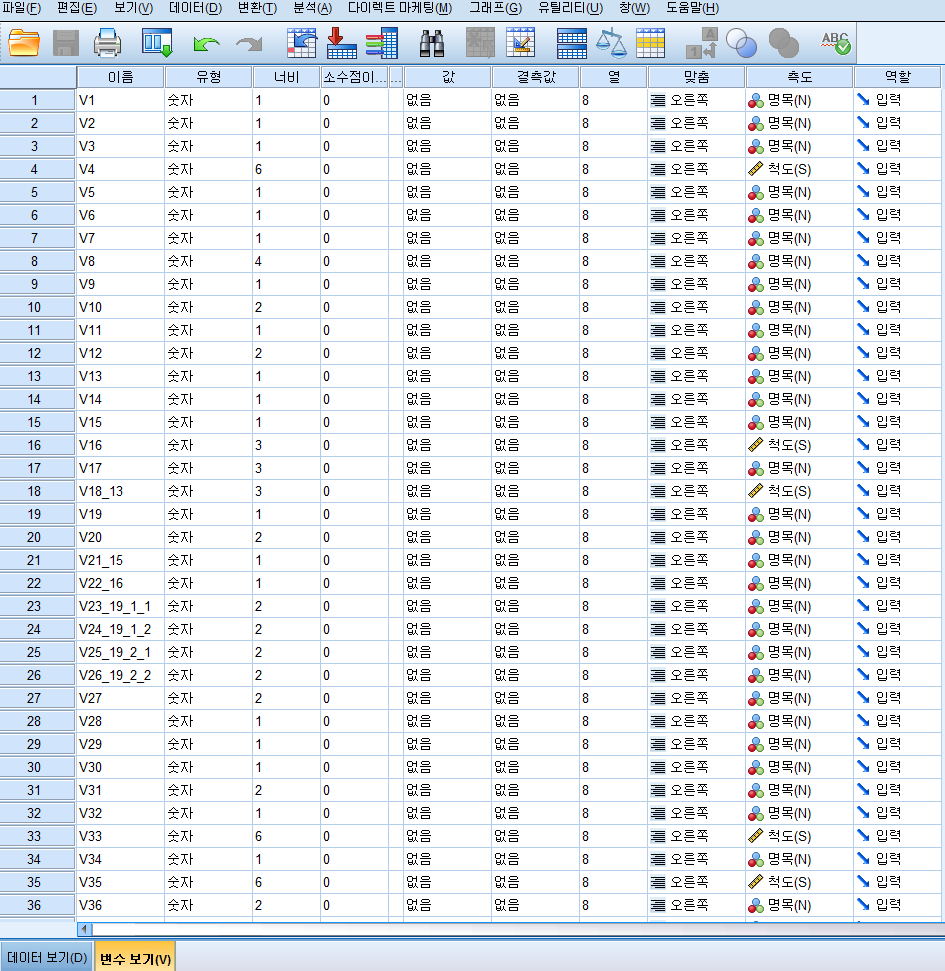Viewport: 945px width, 971px height.
Task: Open measure dropdown cell for V4
Action: 798,169
